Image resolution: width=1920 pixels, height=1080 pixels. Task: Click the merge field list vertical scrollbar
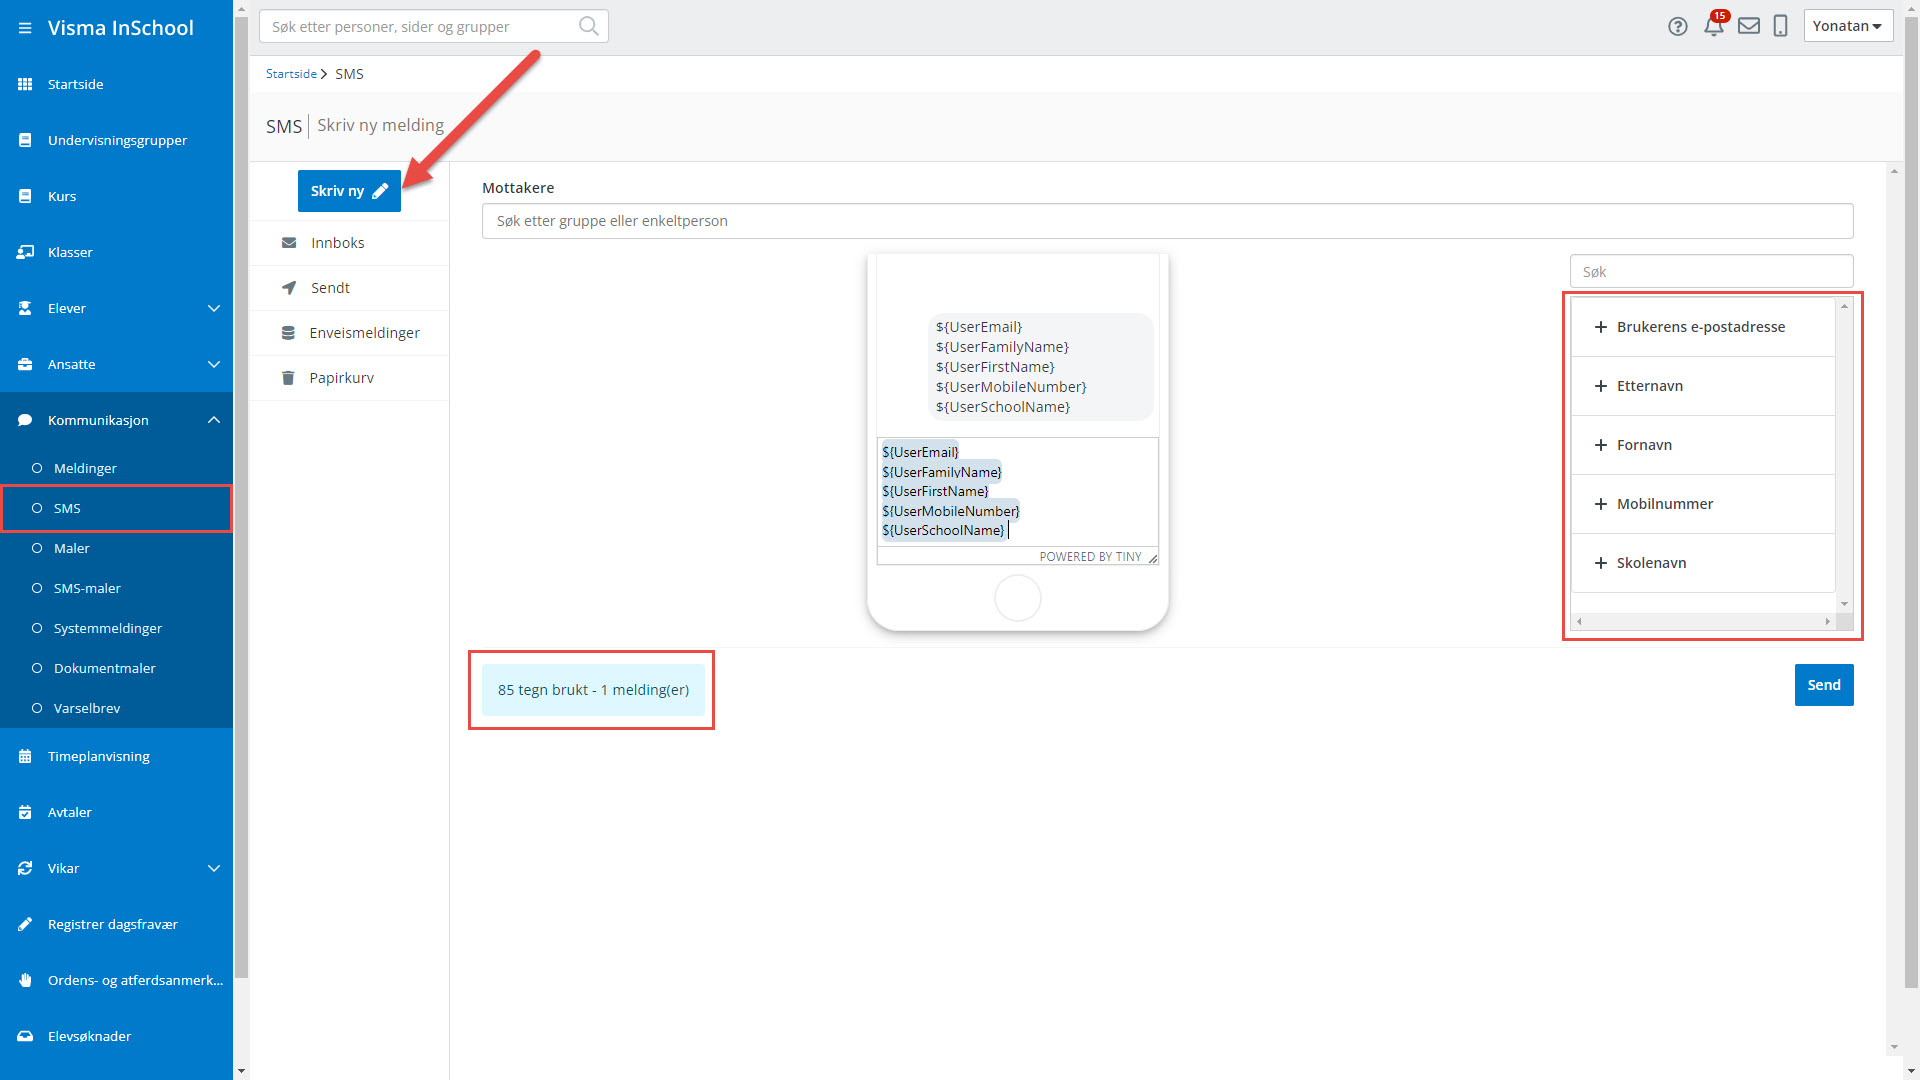[1845, 455]
